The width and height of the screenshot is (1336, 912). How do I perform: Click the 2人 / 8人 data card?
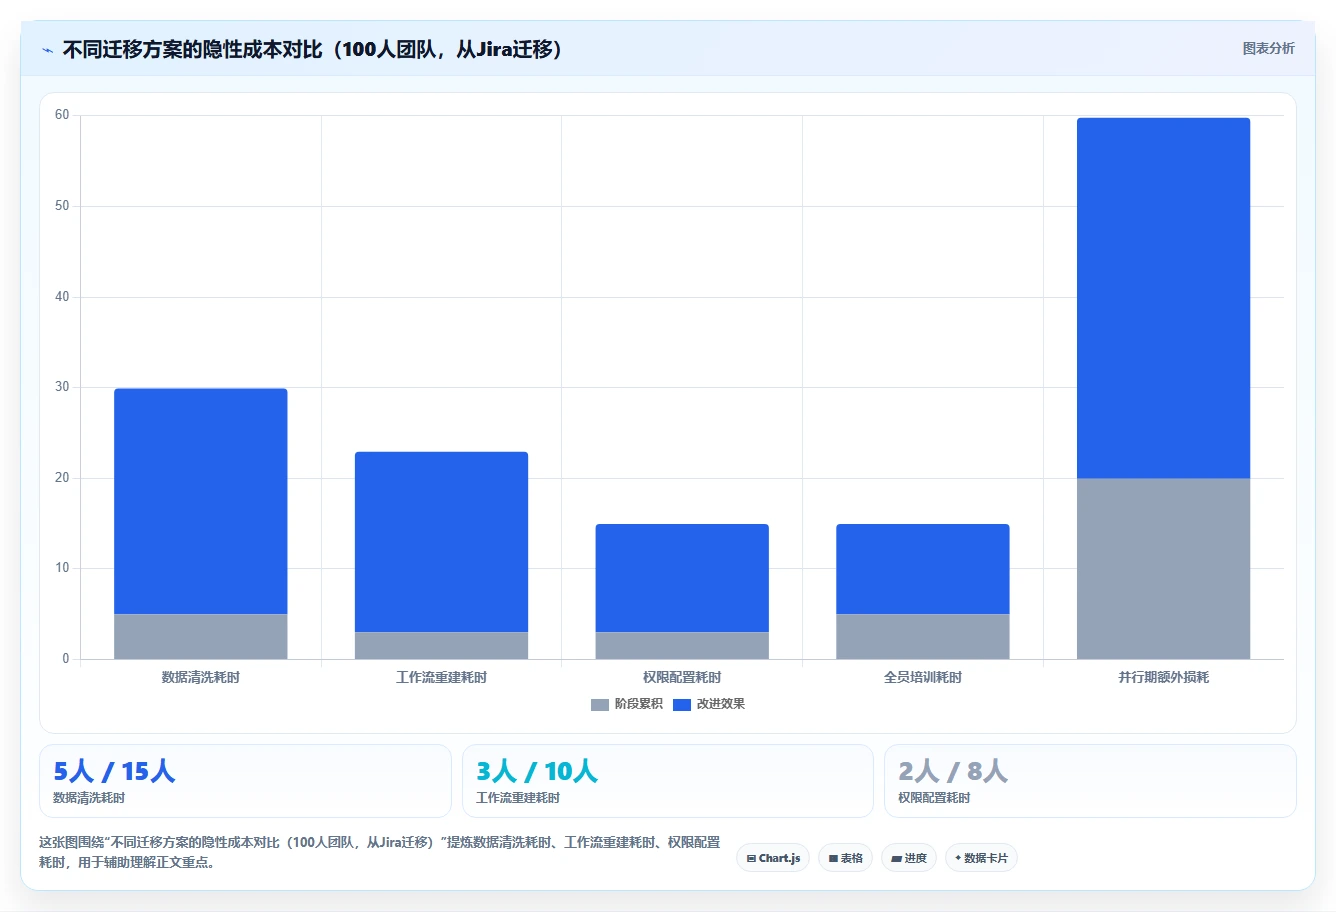1090,781
